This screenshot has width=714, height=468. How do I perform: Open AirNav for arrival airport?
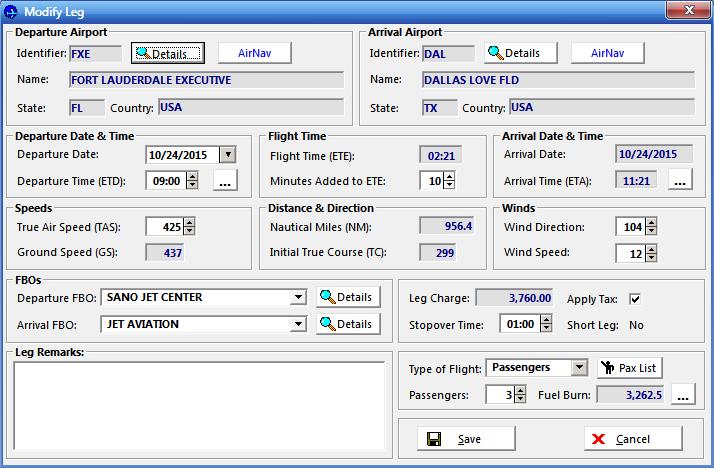[x=607, y=53]
